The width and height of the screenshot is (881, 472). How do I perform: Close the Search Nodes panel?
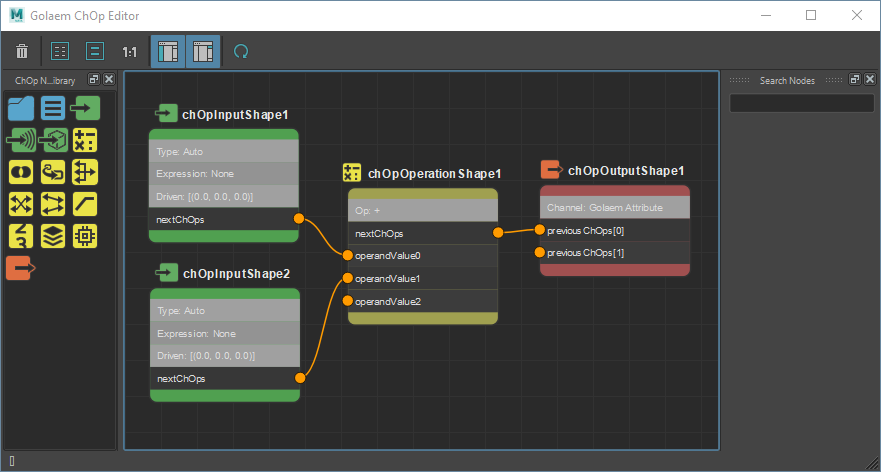tap(869, 80)
